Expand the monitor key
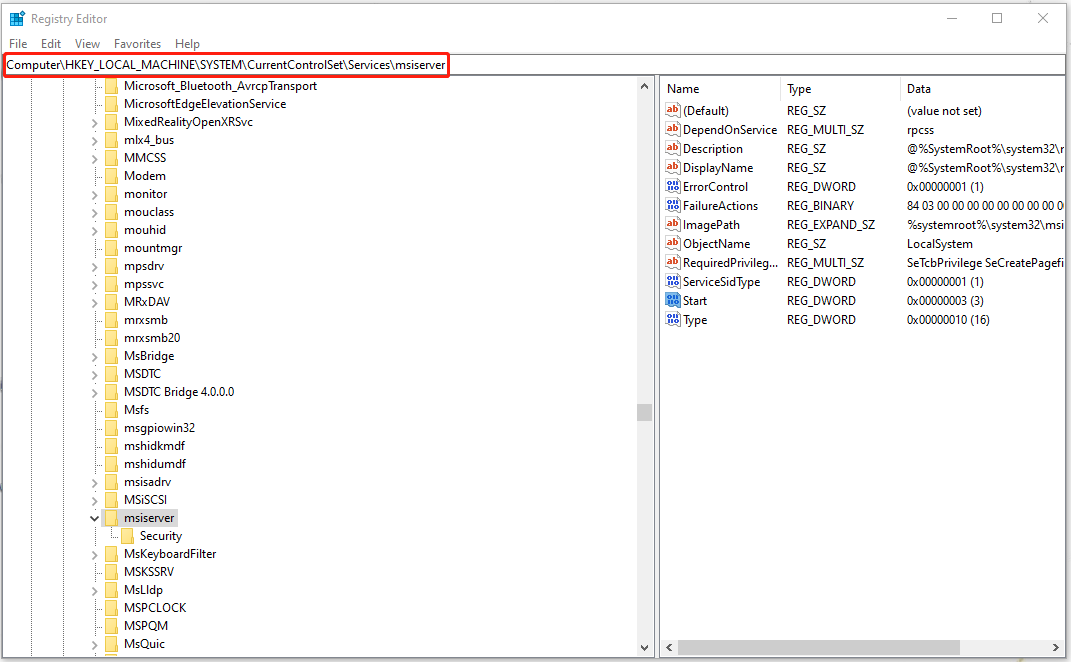 tap(94, 194)
